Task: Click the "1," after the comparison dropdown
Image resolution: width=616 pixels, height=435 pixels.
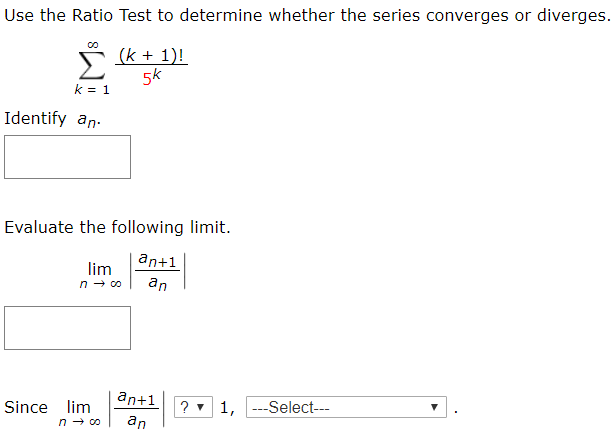Action: click(227, 408)
